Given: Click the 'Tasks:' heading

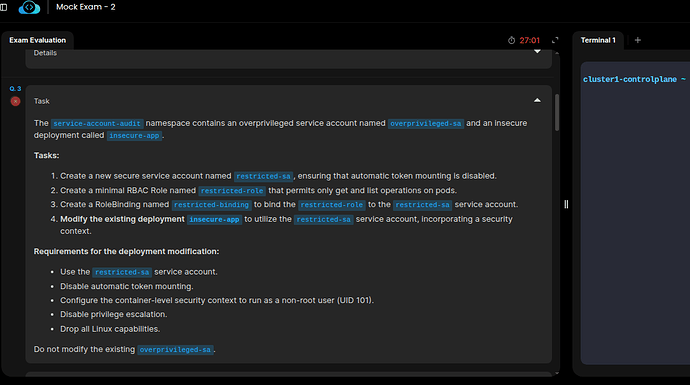Looking at the screenshot, I should pos(46,155).
